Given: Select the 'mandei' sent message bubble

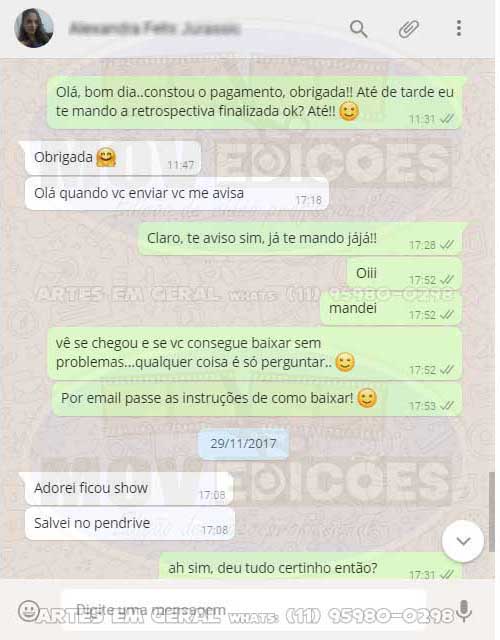Looking at the screenshot, I should (391, 309).
